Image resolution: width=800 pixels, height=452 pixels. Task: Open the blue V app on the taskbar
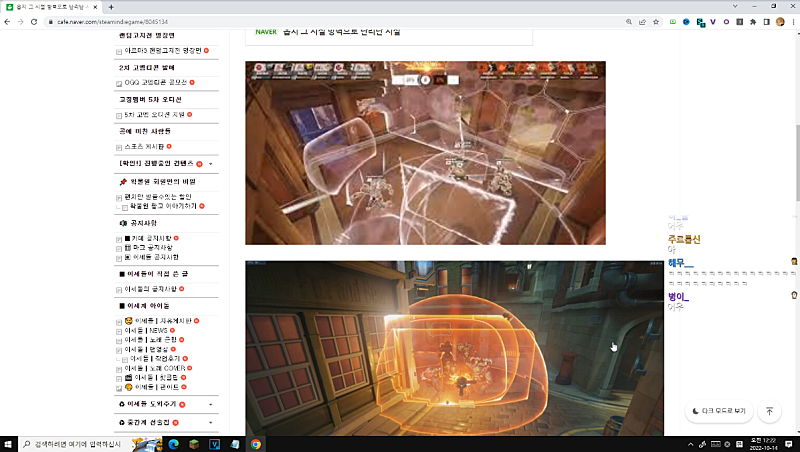214,444
